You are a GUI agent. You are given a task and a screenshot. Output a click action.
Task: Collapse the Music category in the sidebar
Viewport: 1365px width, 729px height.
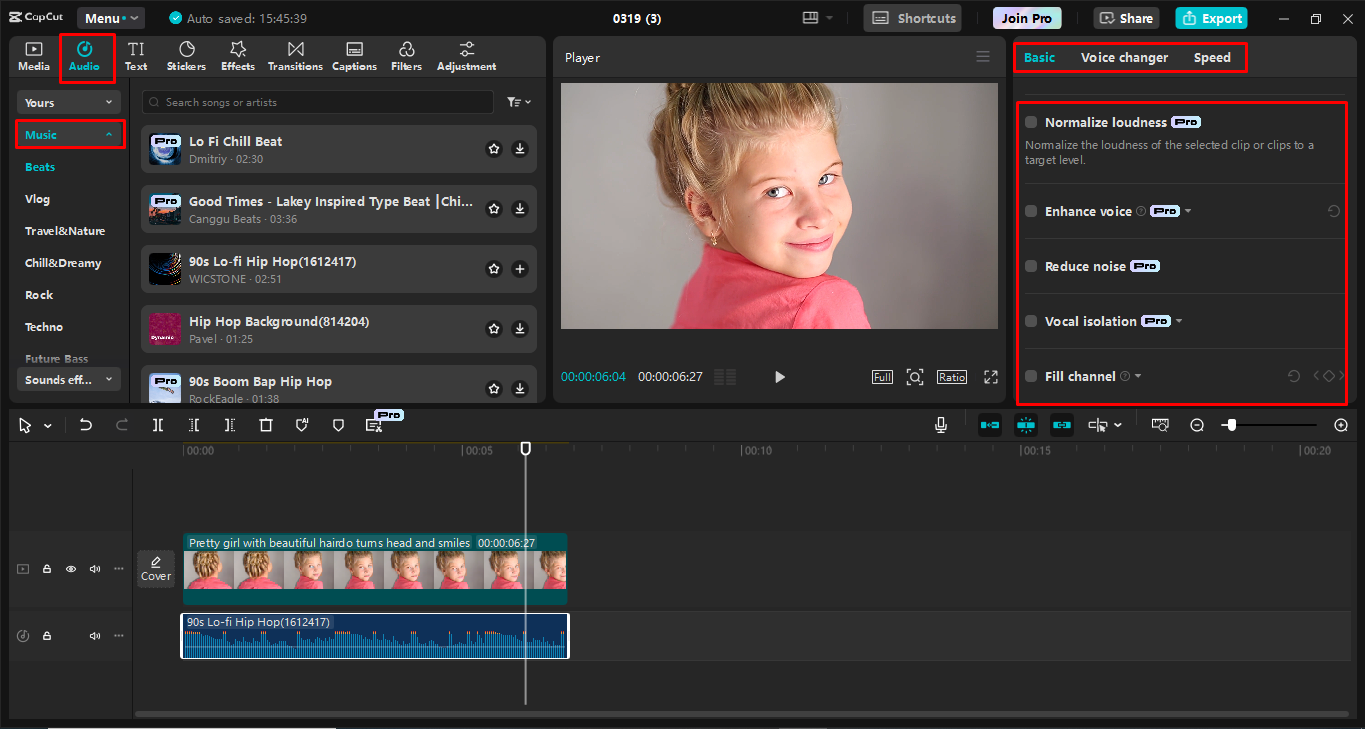coord(109,133)
